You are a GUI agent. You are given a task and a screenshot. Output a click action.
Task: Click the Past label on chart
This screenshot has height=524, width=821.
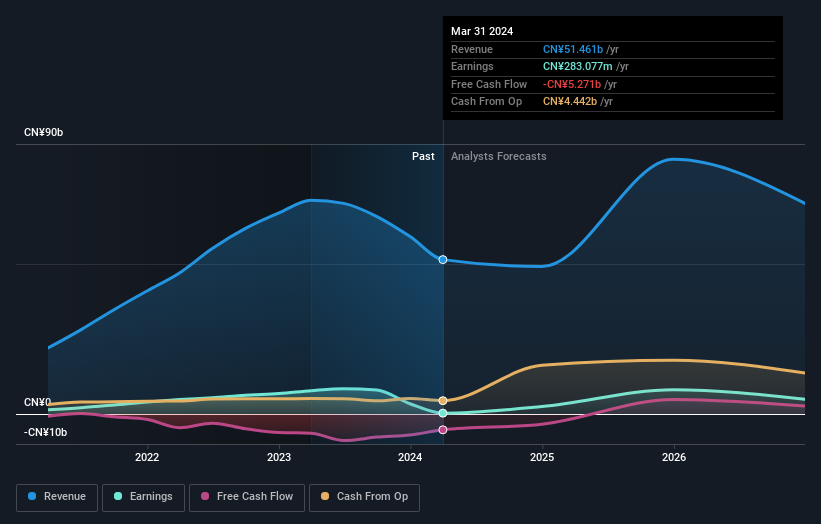coord(423,157)
